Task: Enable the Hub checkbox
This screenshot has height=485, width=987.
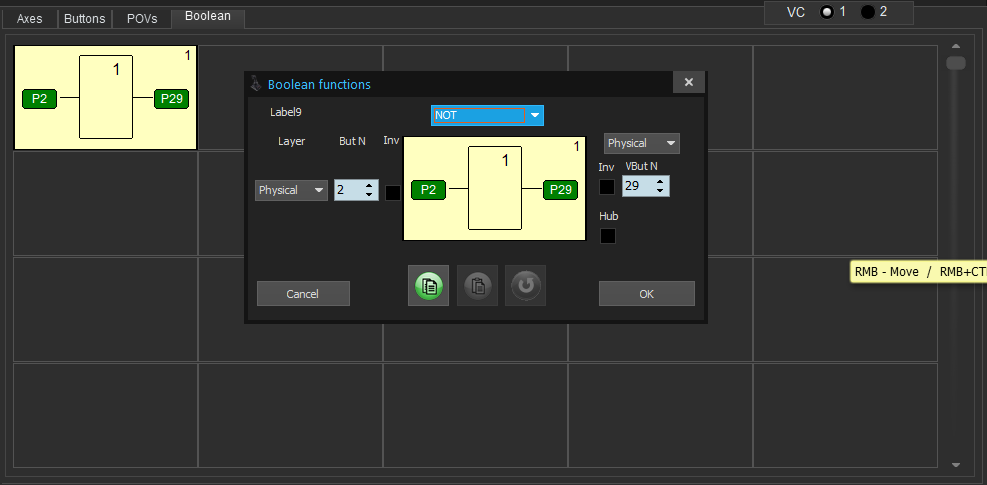Action: click(607, 236)
